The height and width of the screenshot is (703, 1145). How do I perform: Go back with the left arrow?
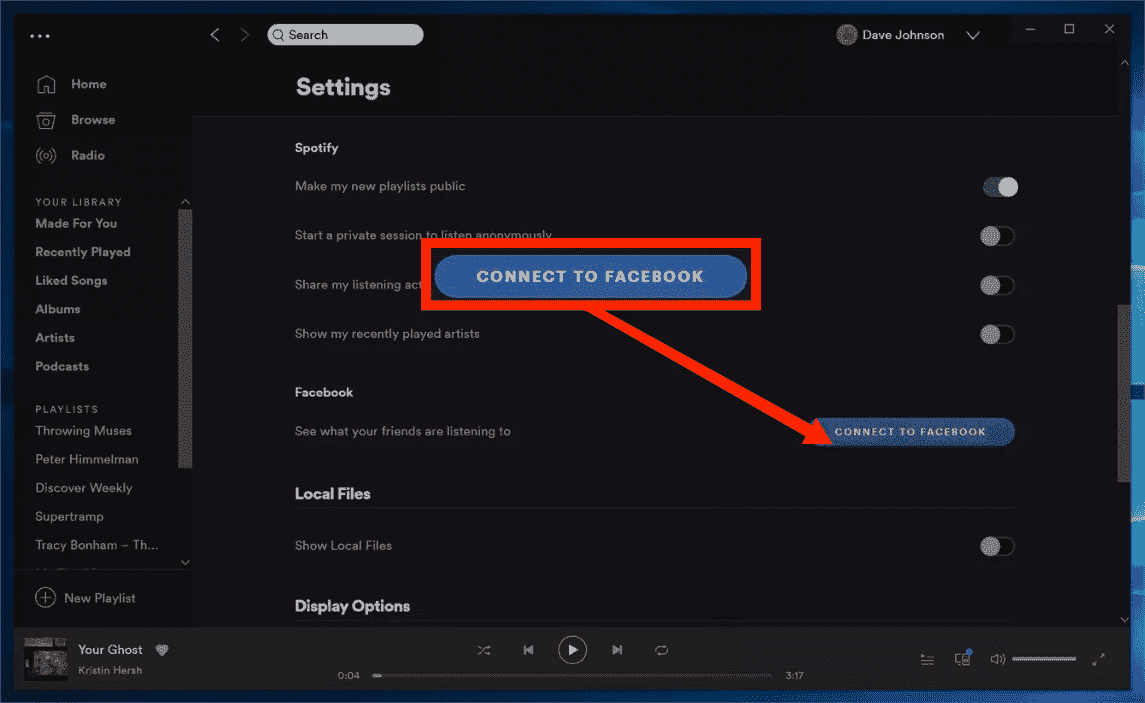point(215,34)
